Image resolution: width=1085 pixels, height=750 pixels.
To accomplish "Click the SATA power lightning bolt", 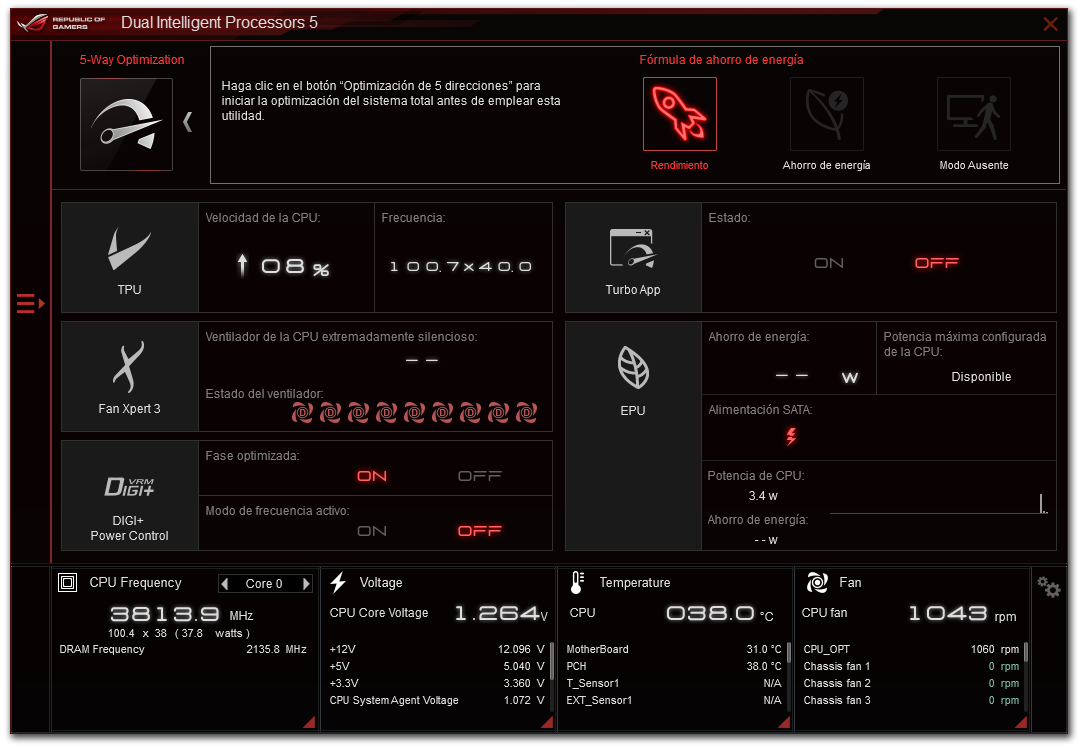I will pyautogui.click(x=791, y=436).
